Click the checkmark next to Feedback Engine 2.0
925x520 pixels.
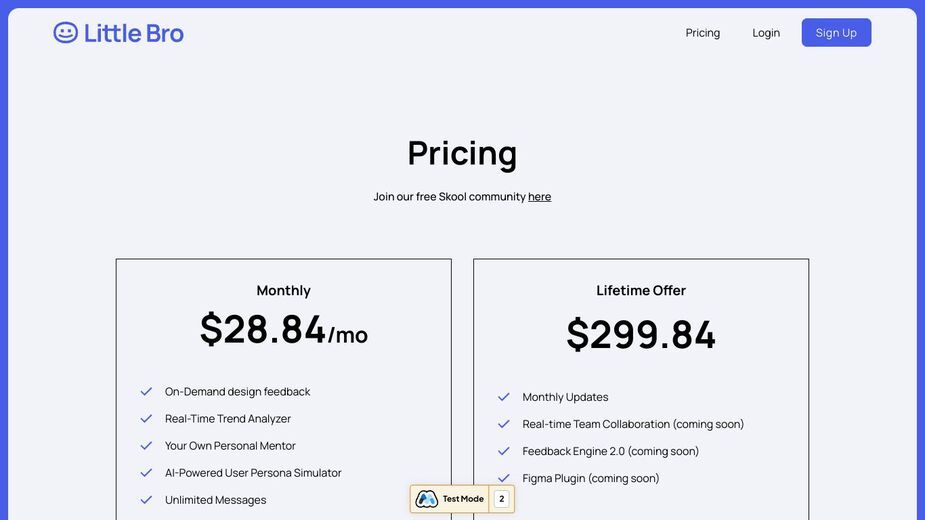504,451
